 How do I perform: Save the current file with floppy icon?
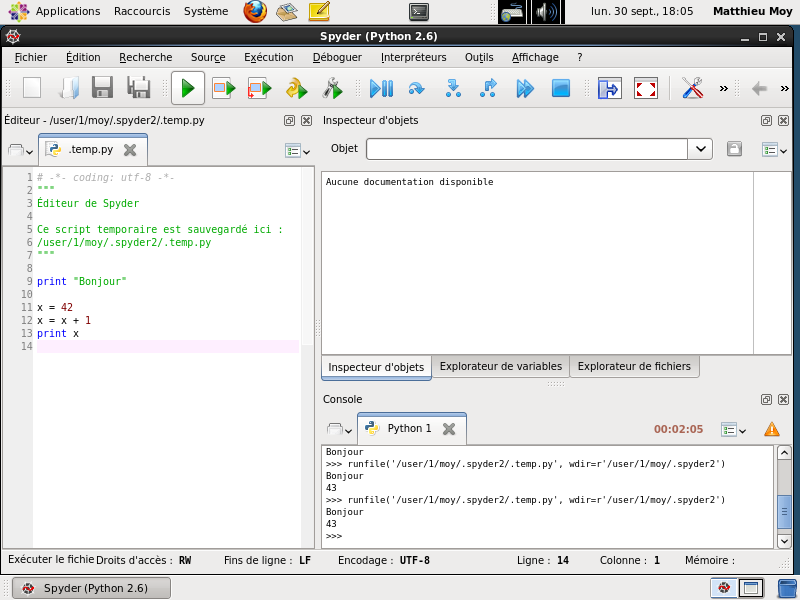(x=103, y=88)
